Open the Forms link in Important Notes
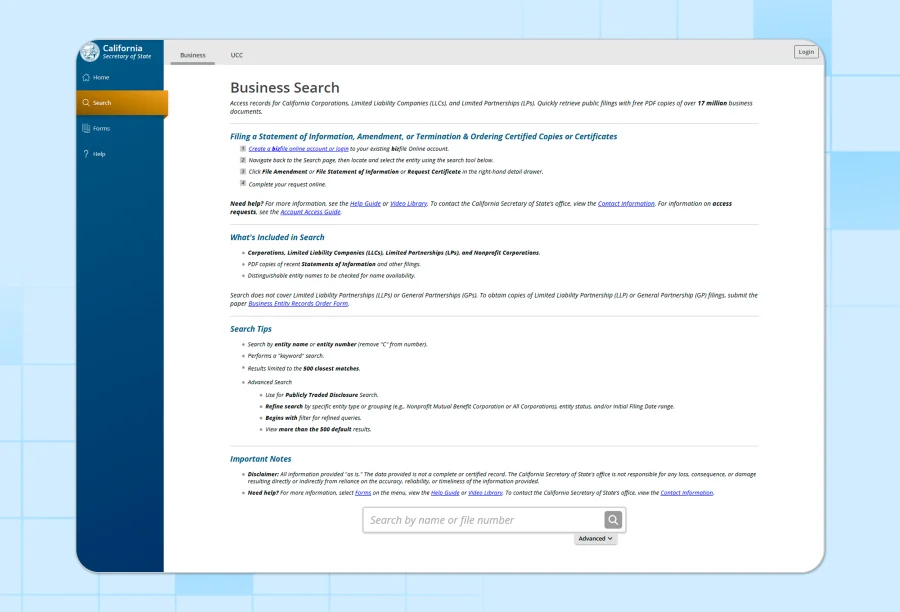Image resolution: width=900 pixels, height=612 pixels. (363, 493)
